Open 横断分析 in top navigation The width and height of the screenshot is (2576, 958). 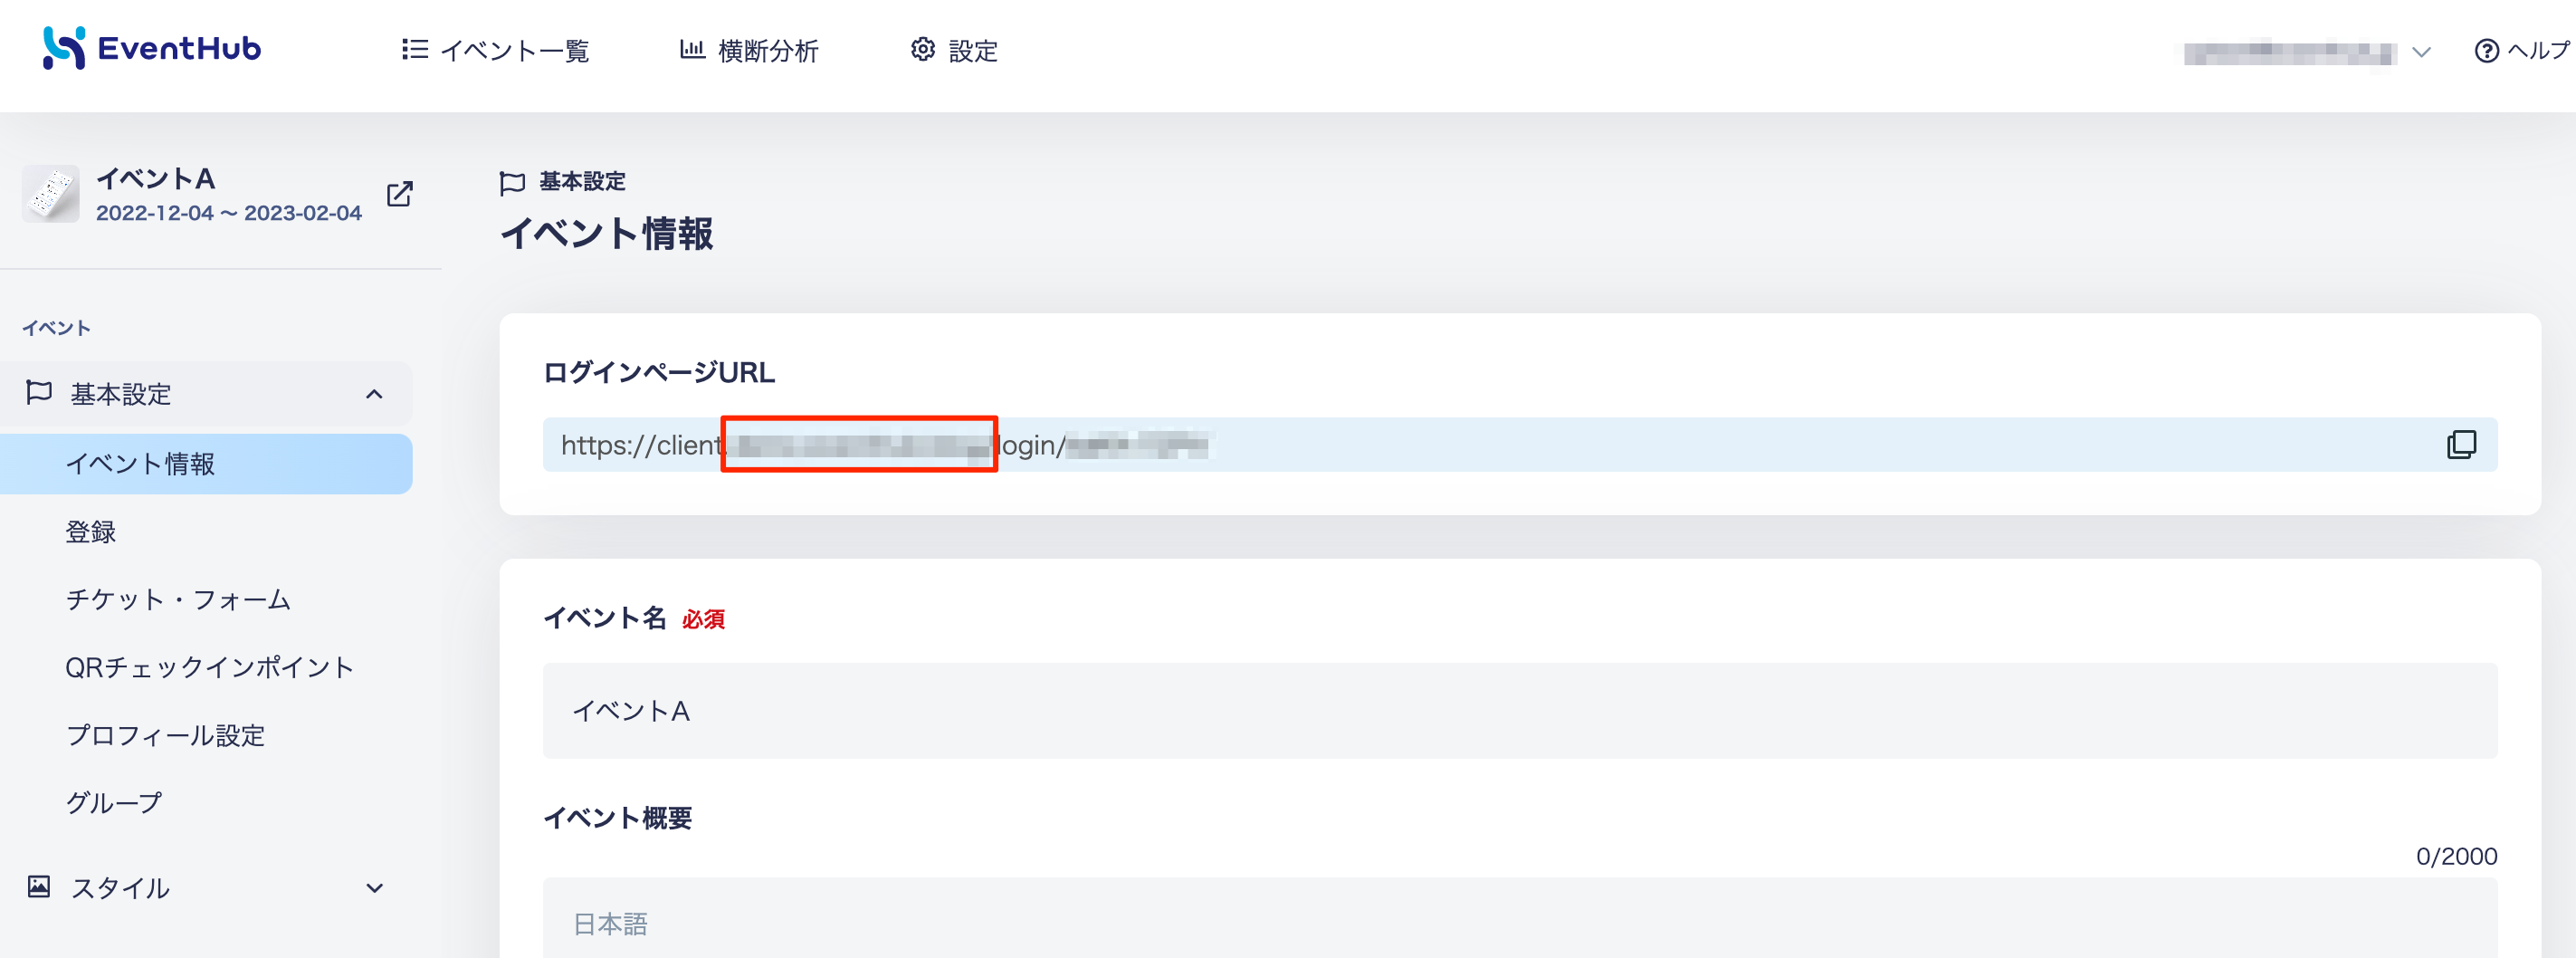coord(768,51)
